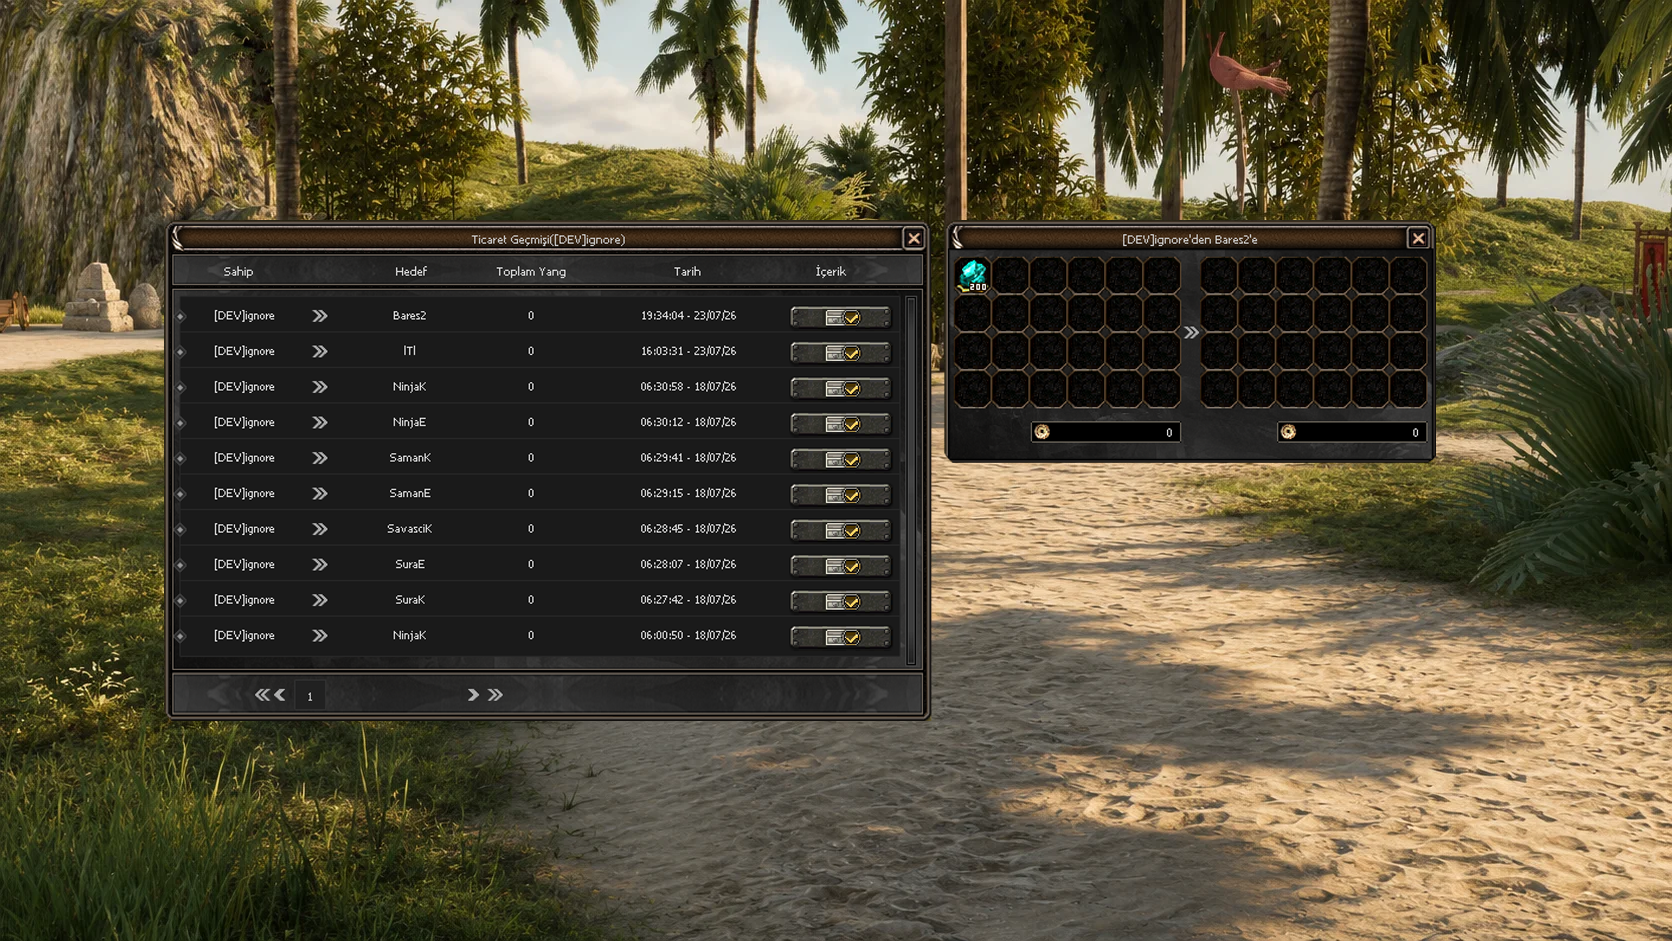
Task: Click the green gem item in trade slot
Action: 973,275
